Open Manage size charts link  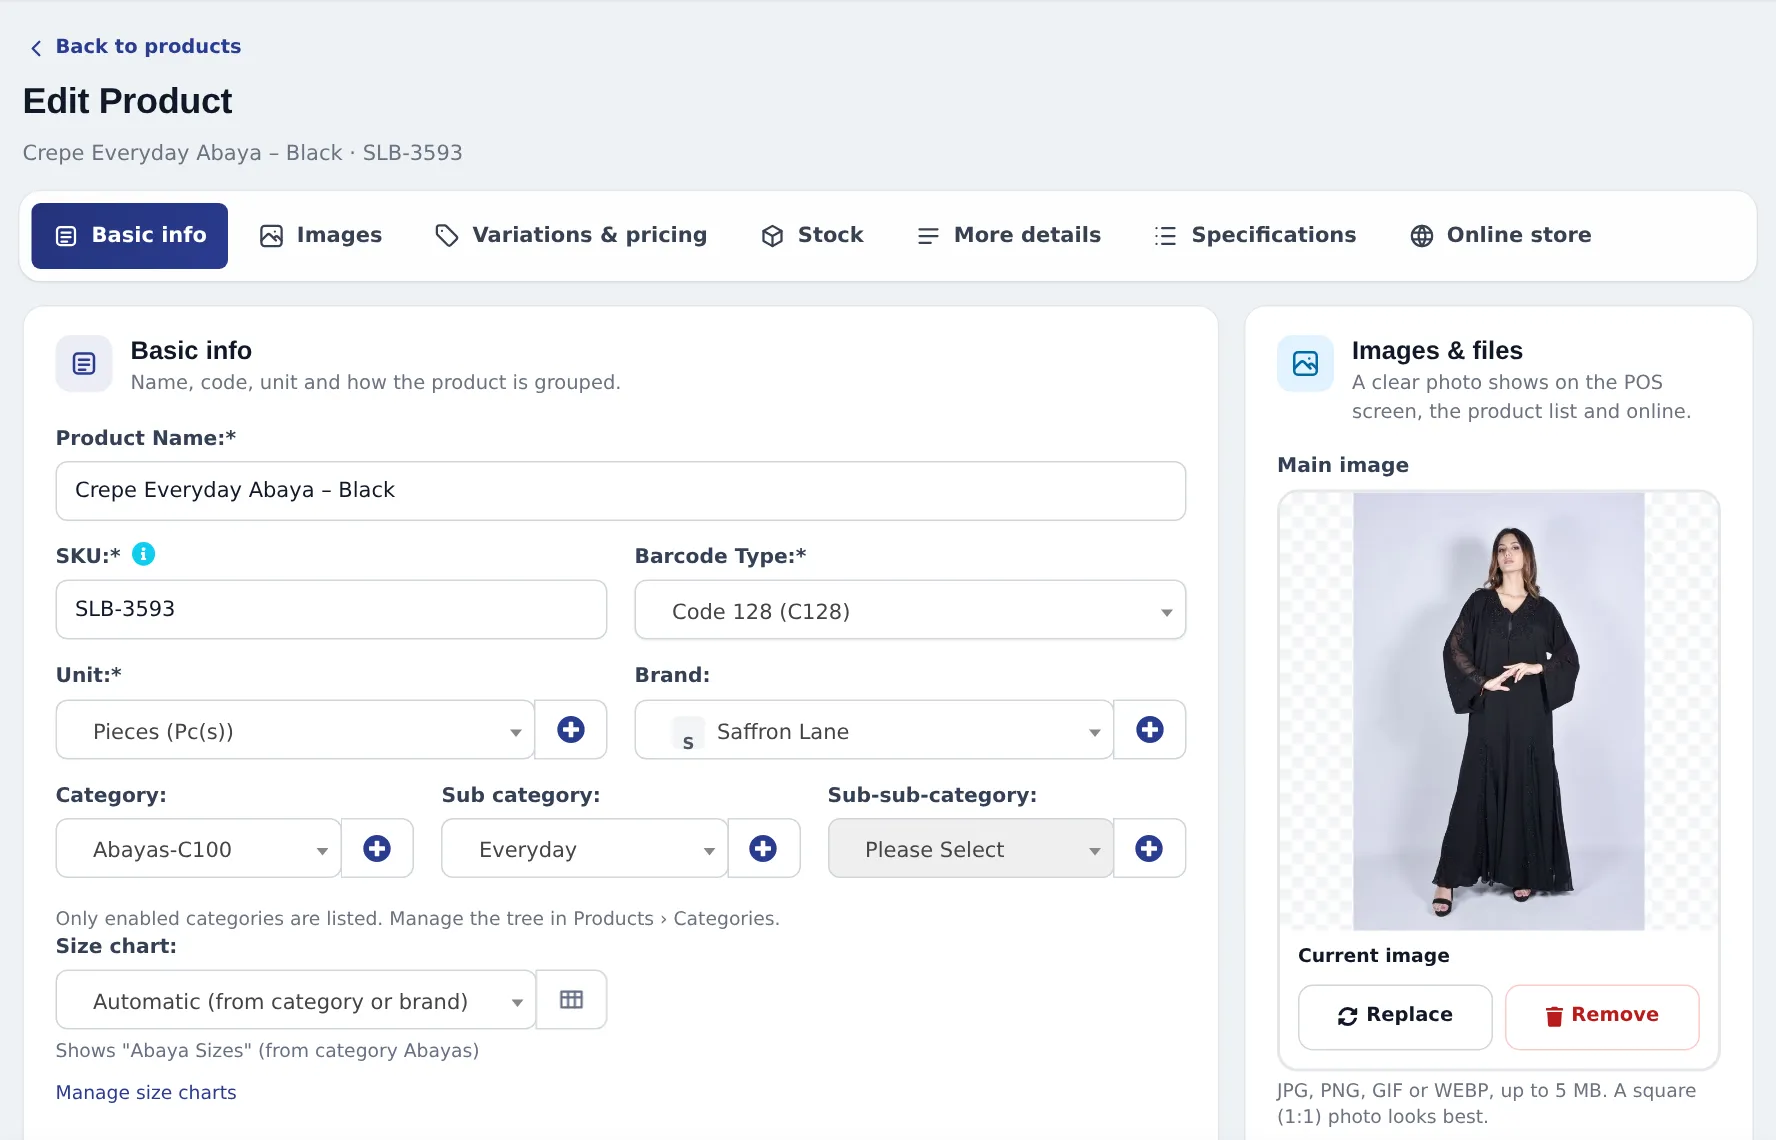click(146, 1093)
